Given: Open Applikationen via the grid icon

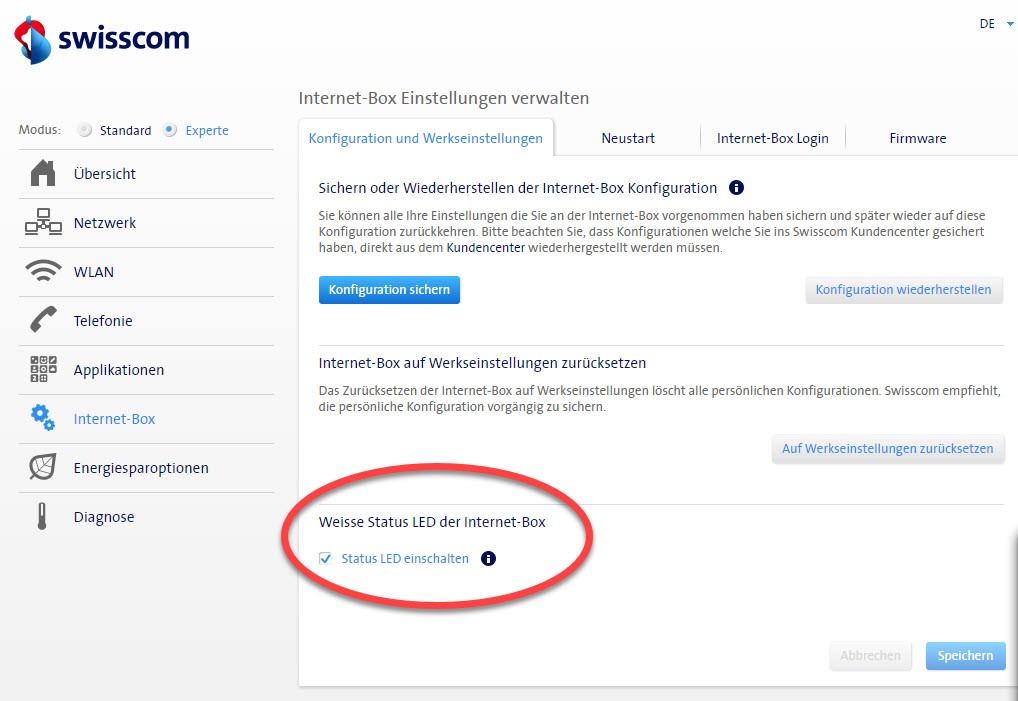Looking at the screenshot, I should (43, 370).
